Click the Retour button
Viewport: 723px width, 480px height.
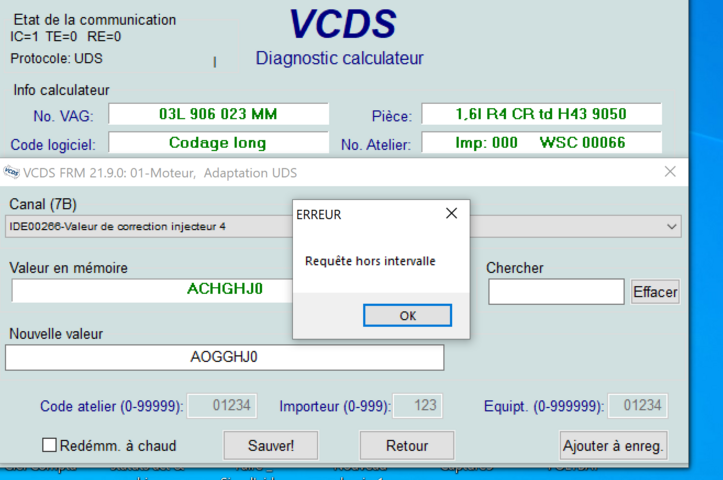click(x=407, y=445)
